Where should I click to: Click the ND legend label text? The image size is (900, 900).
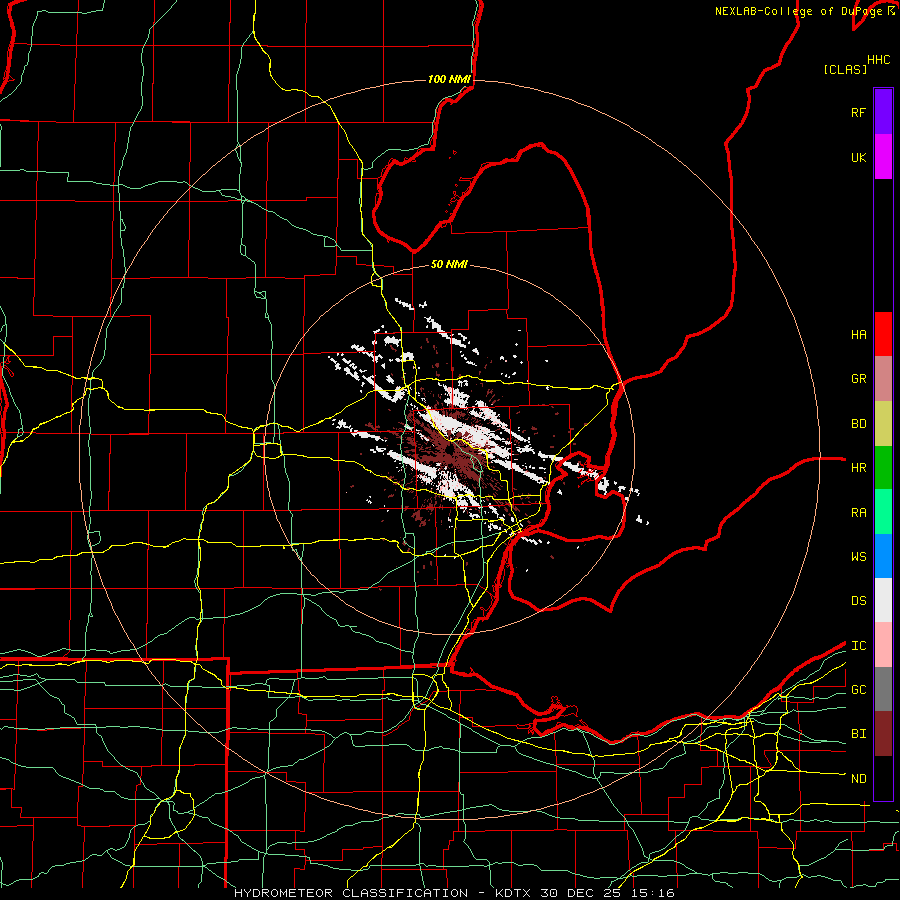pos(858,779)
